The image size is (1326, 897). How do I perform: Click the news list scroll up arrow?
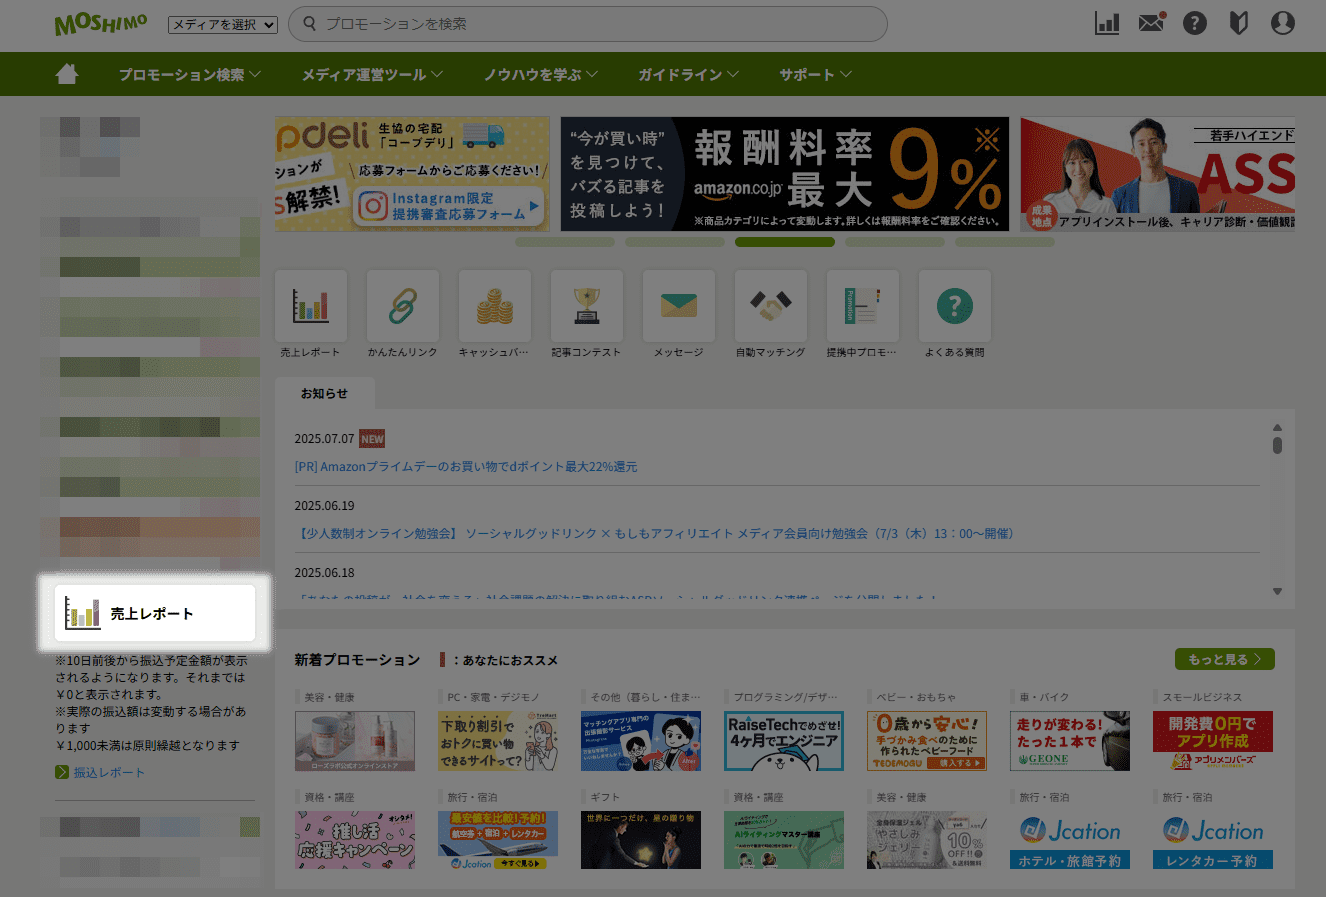pyautogui.click(x=1277, y=427)
